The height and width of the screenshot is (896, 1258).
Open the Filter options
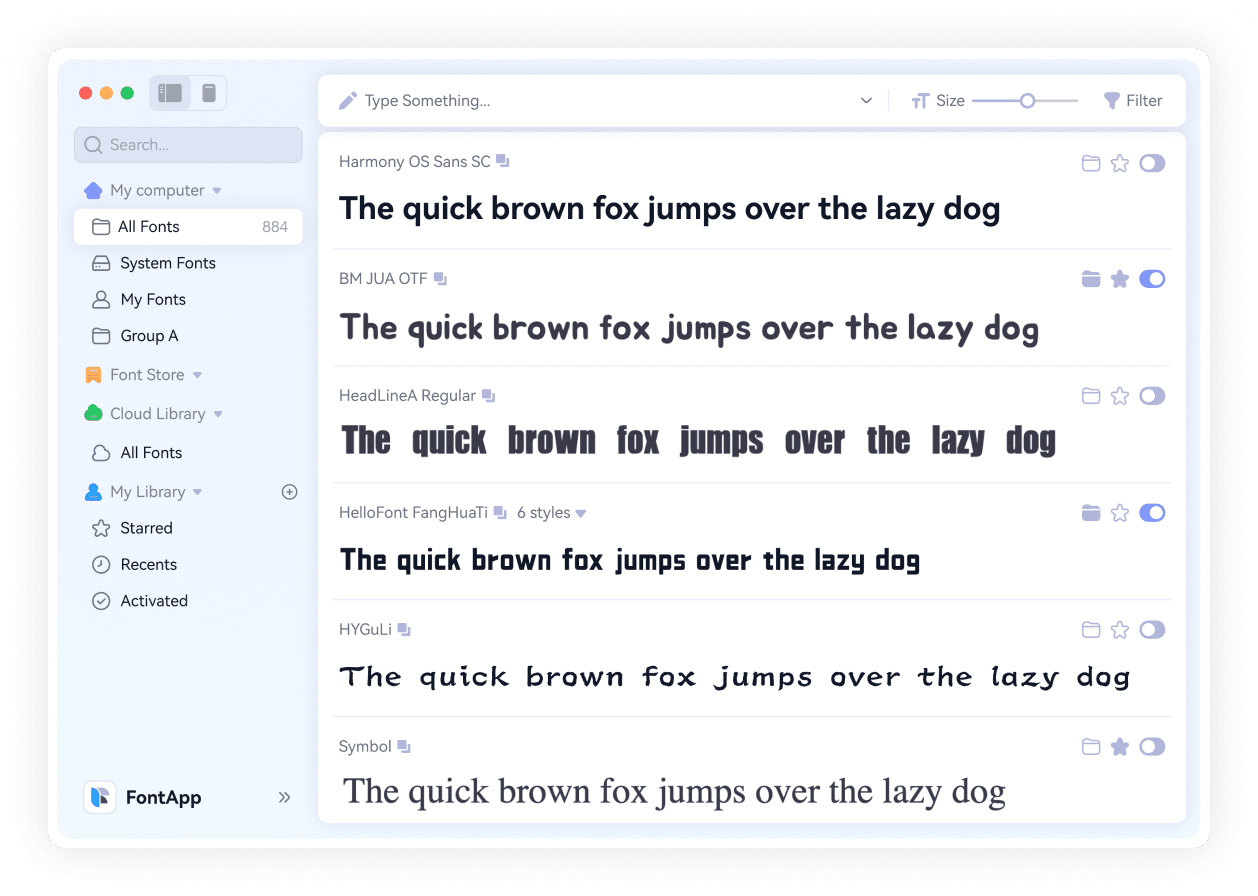point(1132,101)
